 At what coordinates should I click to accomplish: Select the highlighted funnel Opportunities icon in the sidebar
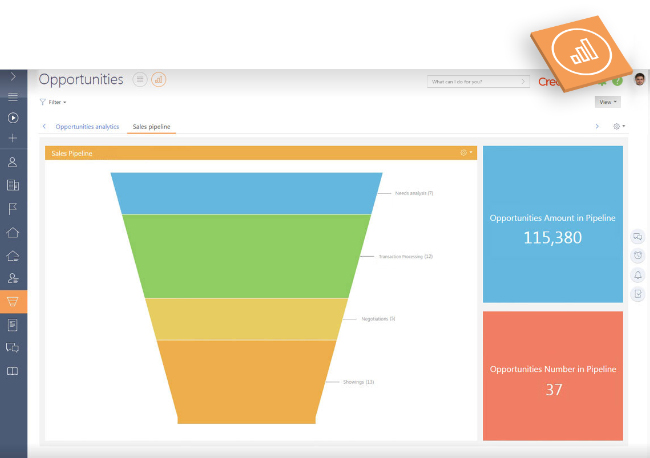13,301
